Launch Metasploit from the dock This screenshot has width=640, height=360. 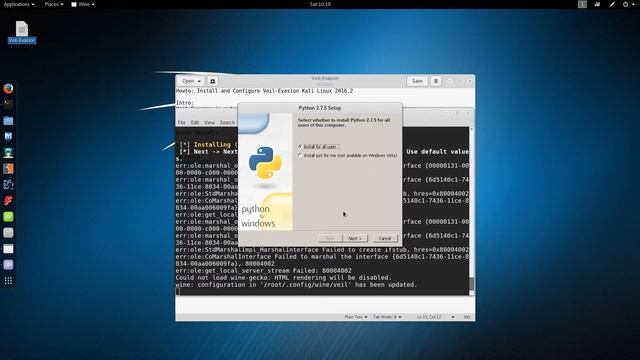[8, 137]
